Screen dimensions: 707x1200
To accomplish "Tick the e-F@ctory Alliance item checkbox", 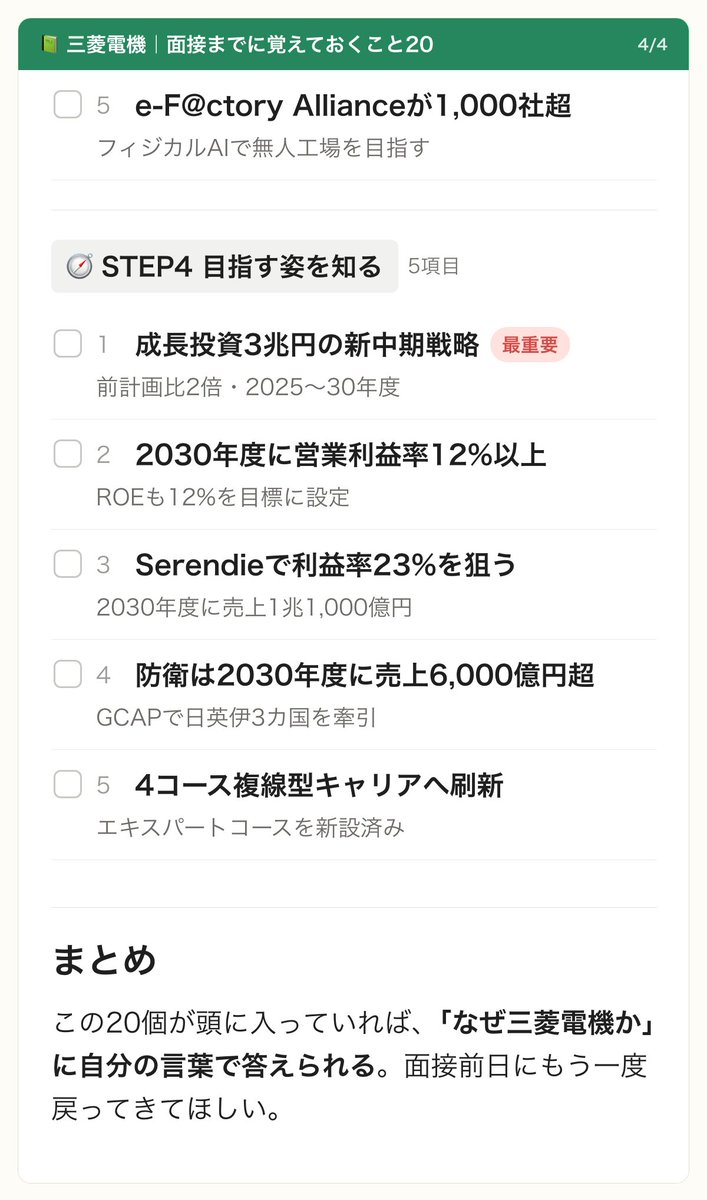I will click(67, 104).
